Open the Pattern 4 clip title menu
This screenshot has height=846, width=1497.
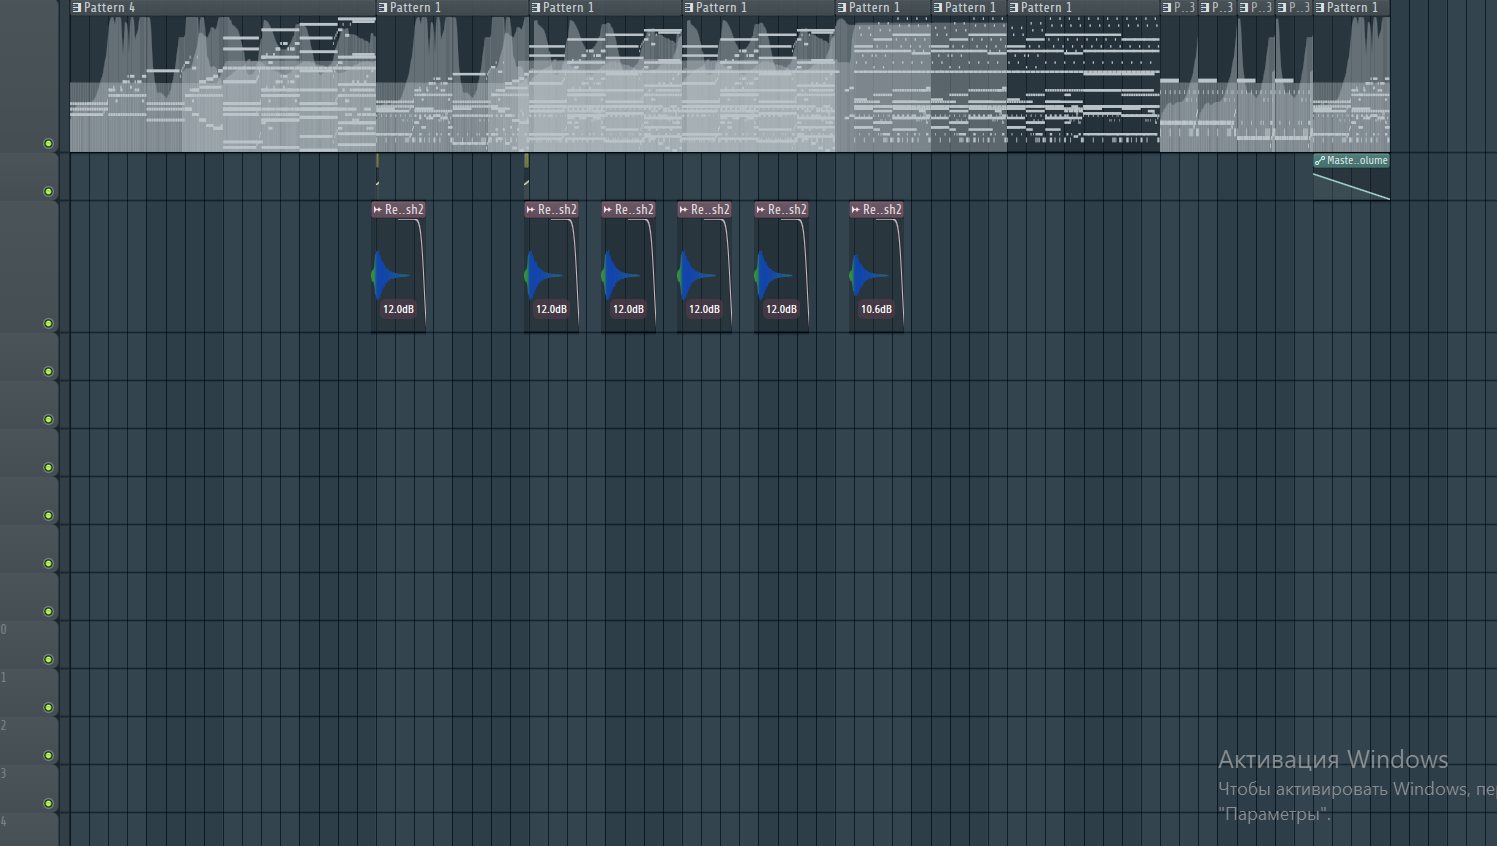tap(109, 7)
